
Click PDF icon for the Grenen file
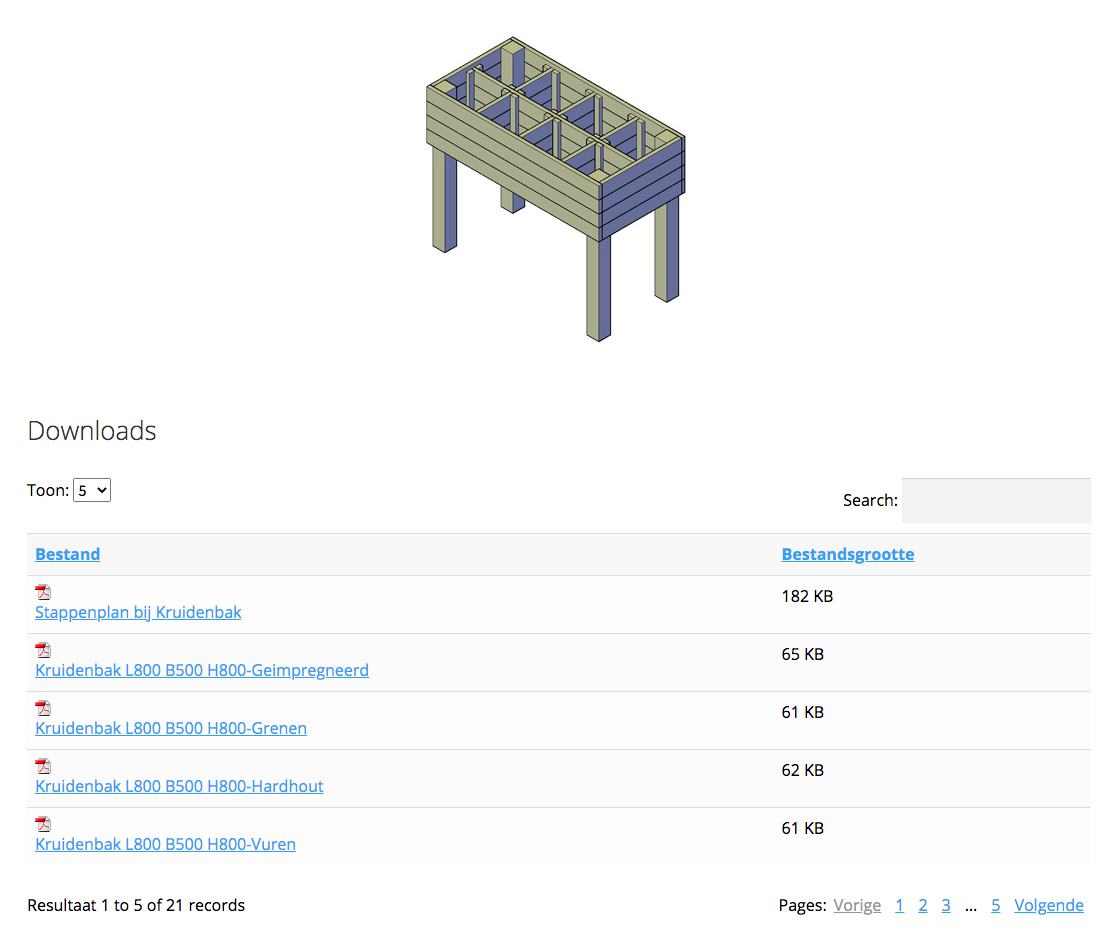[x=43, y=708]
